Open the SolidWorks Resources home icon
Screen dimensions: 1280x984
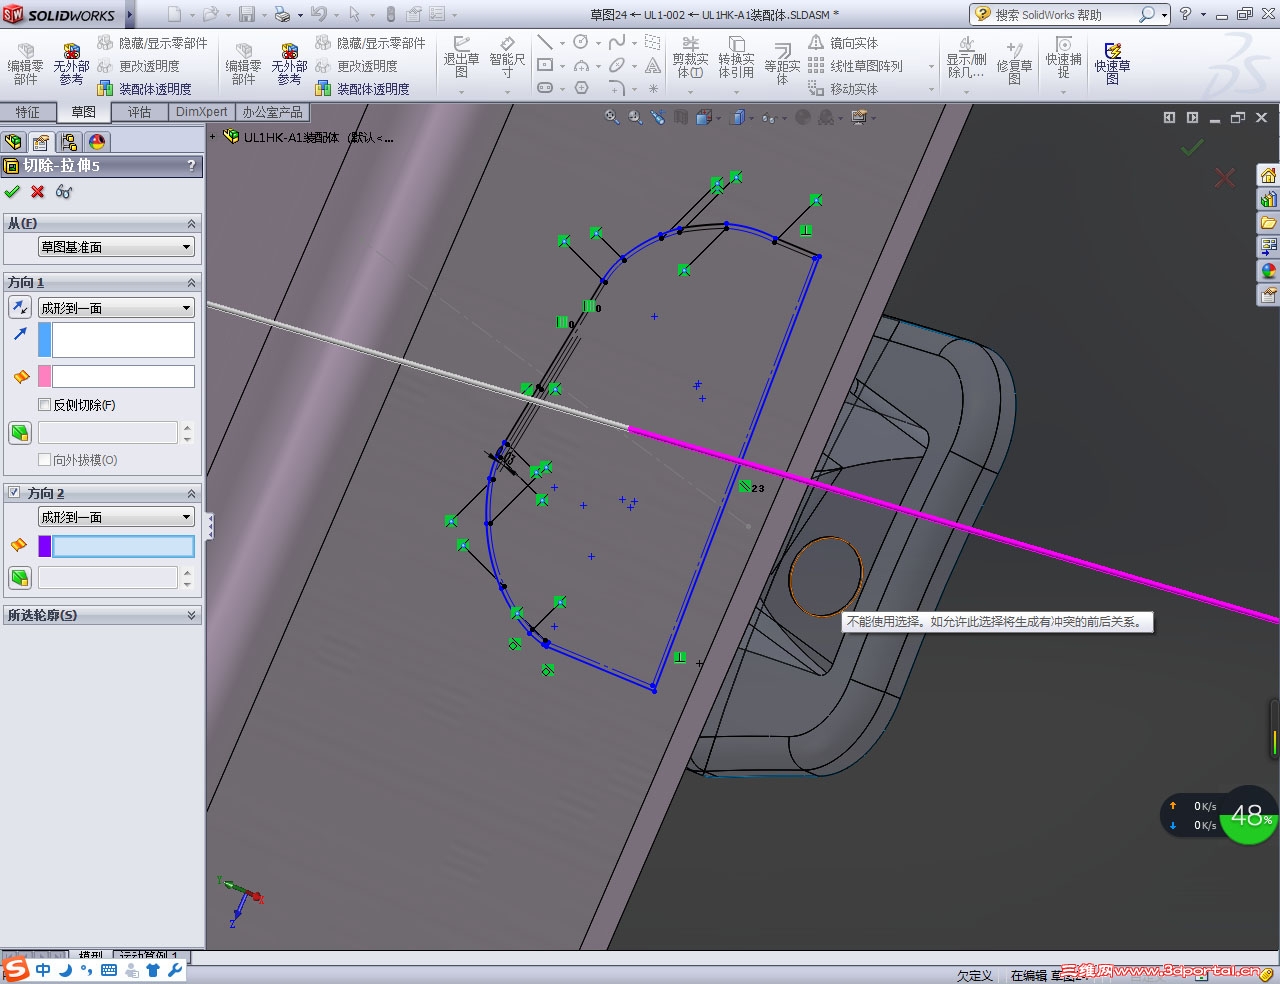pos(1268,175)
